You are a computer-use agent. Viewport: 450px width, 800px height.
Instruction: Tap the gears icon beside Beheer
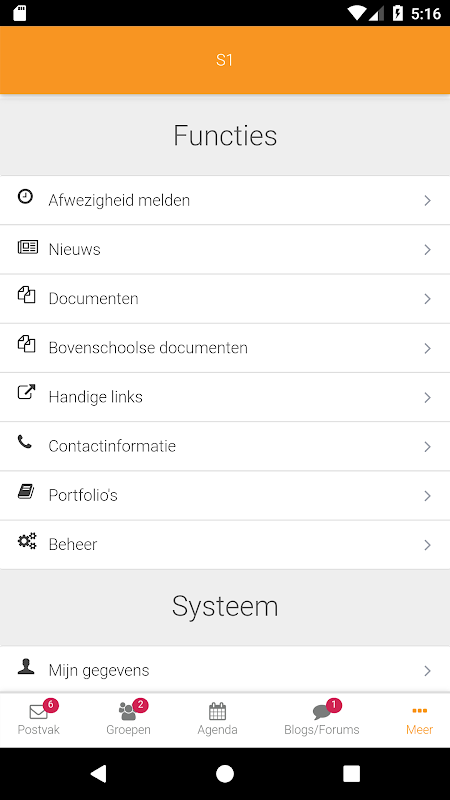pos(27,541)
